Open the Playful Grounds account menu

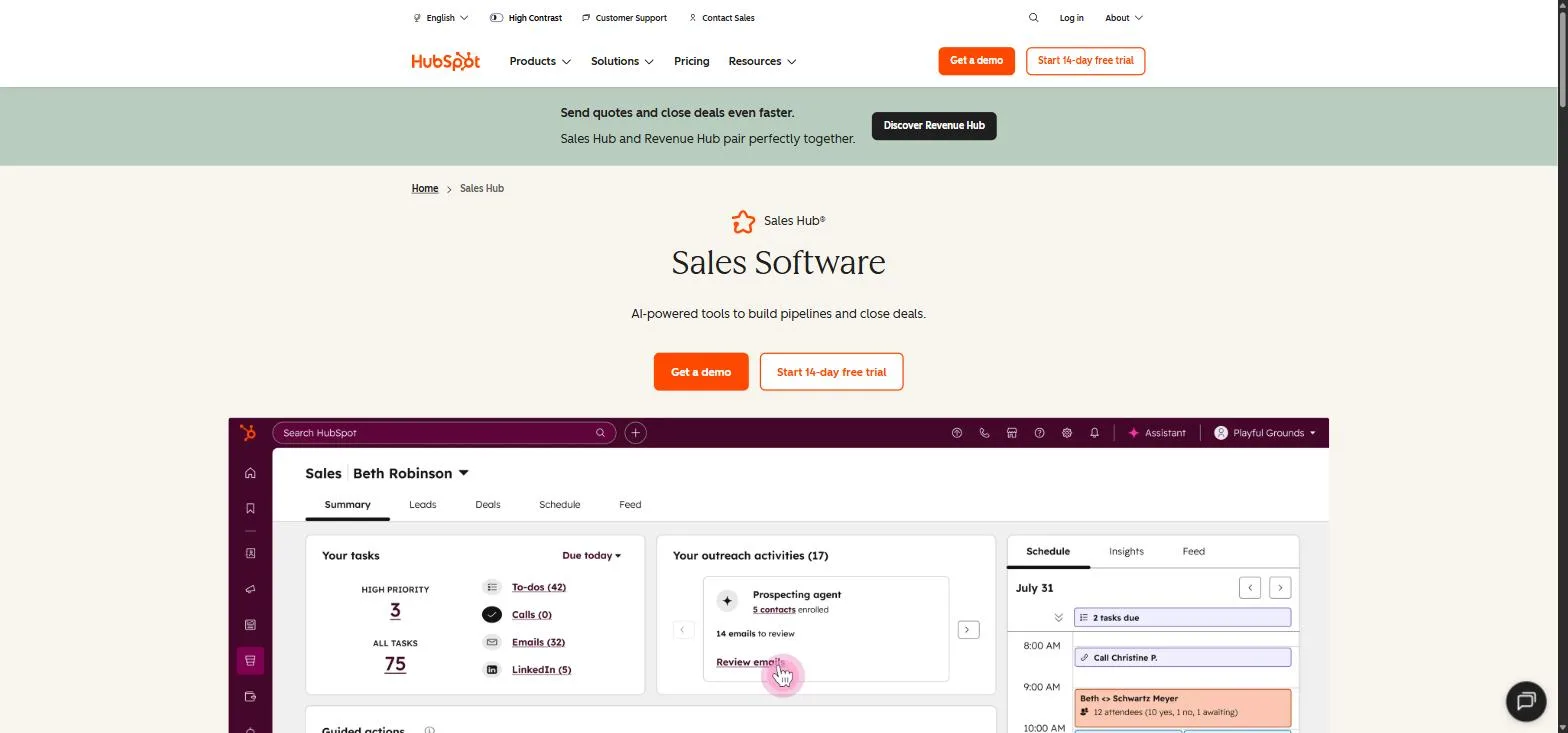click(1264, 433)
